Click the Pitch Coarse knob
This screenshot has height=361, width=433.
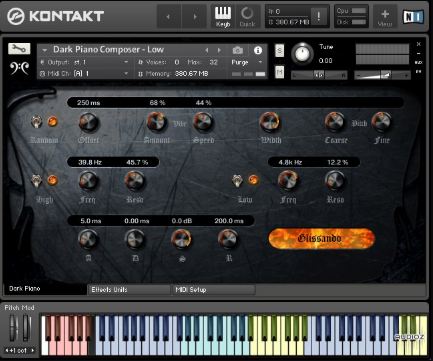coord(334,121)
